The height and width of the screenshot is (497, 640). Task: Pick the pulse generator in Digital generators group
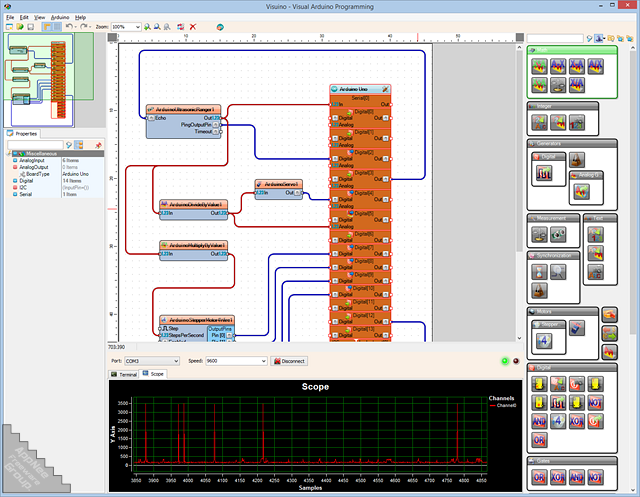544,173
